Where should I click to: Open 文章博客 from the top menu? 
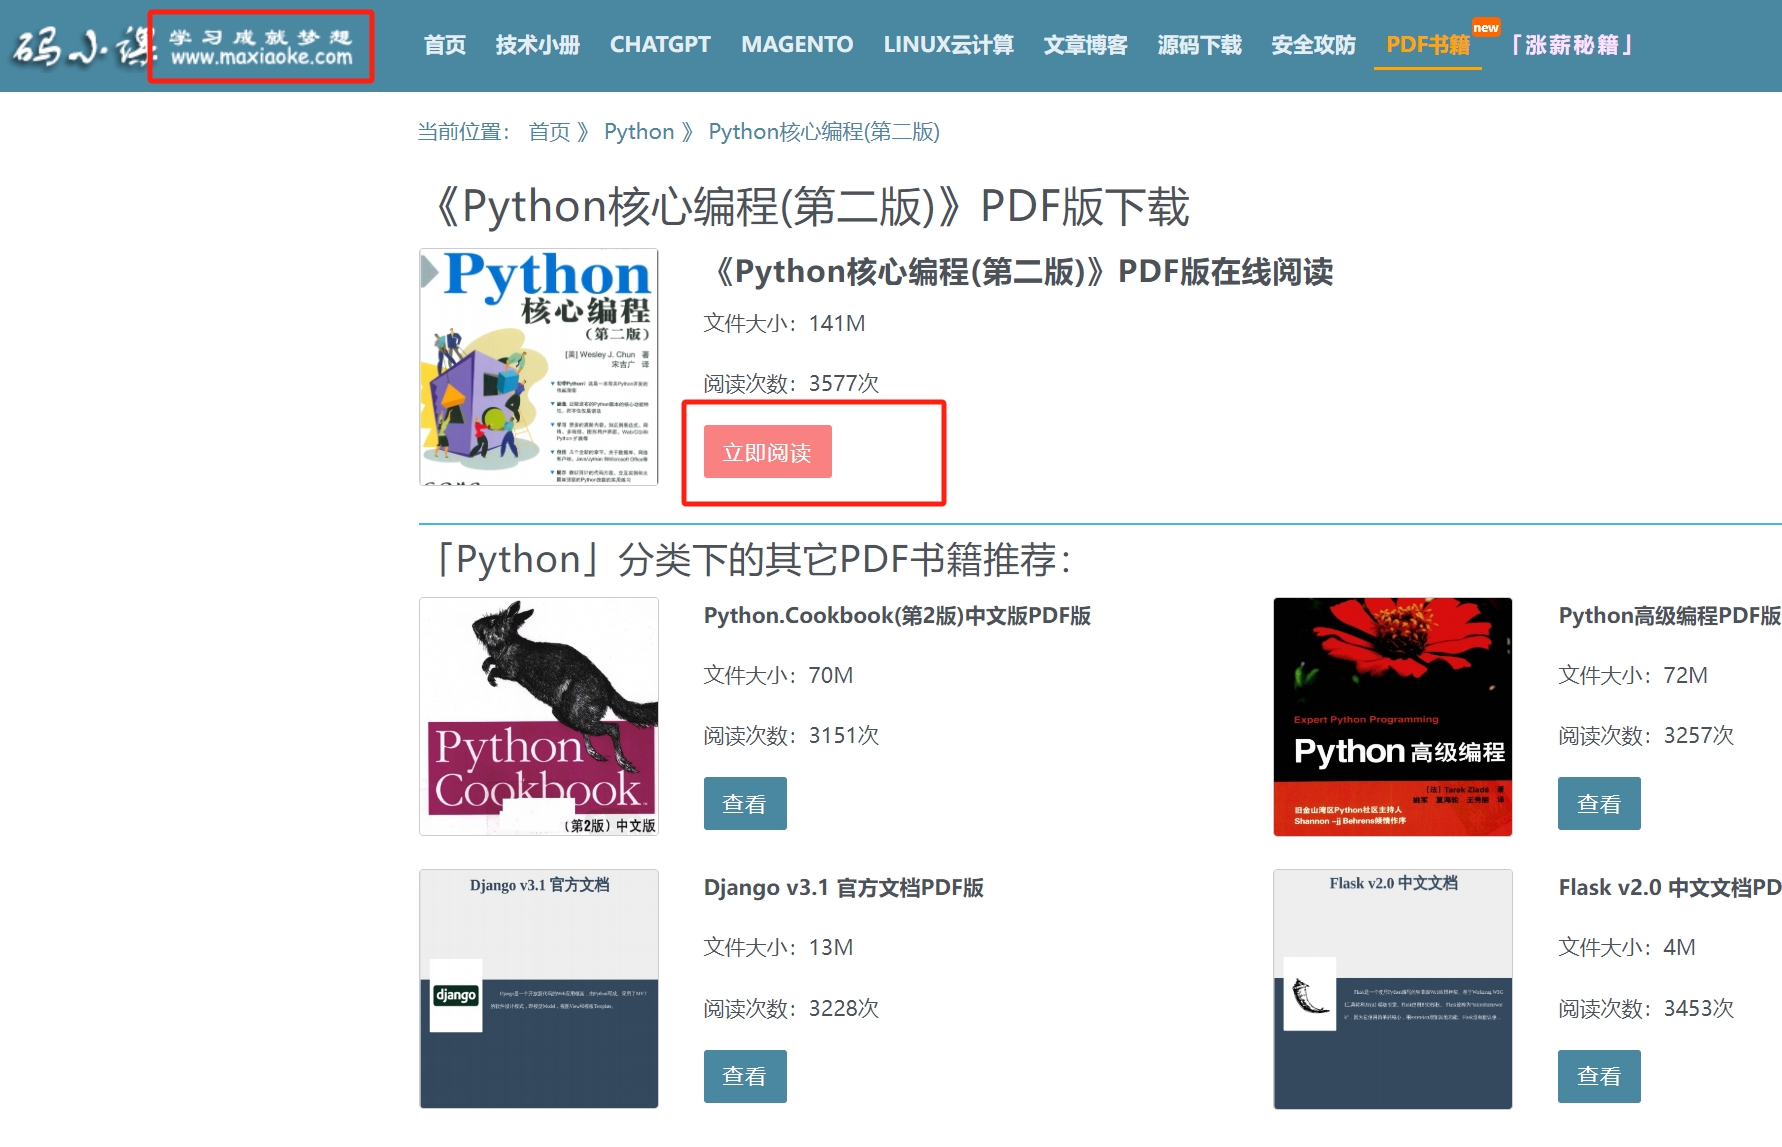point(1085,45)
